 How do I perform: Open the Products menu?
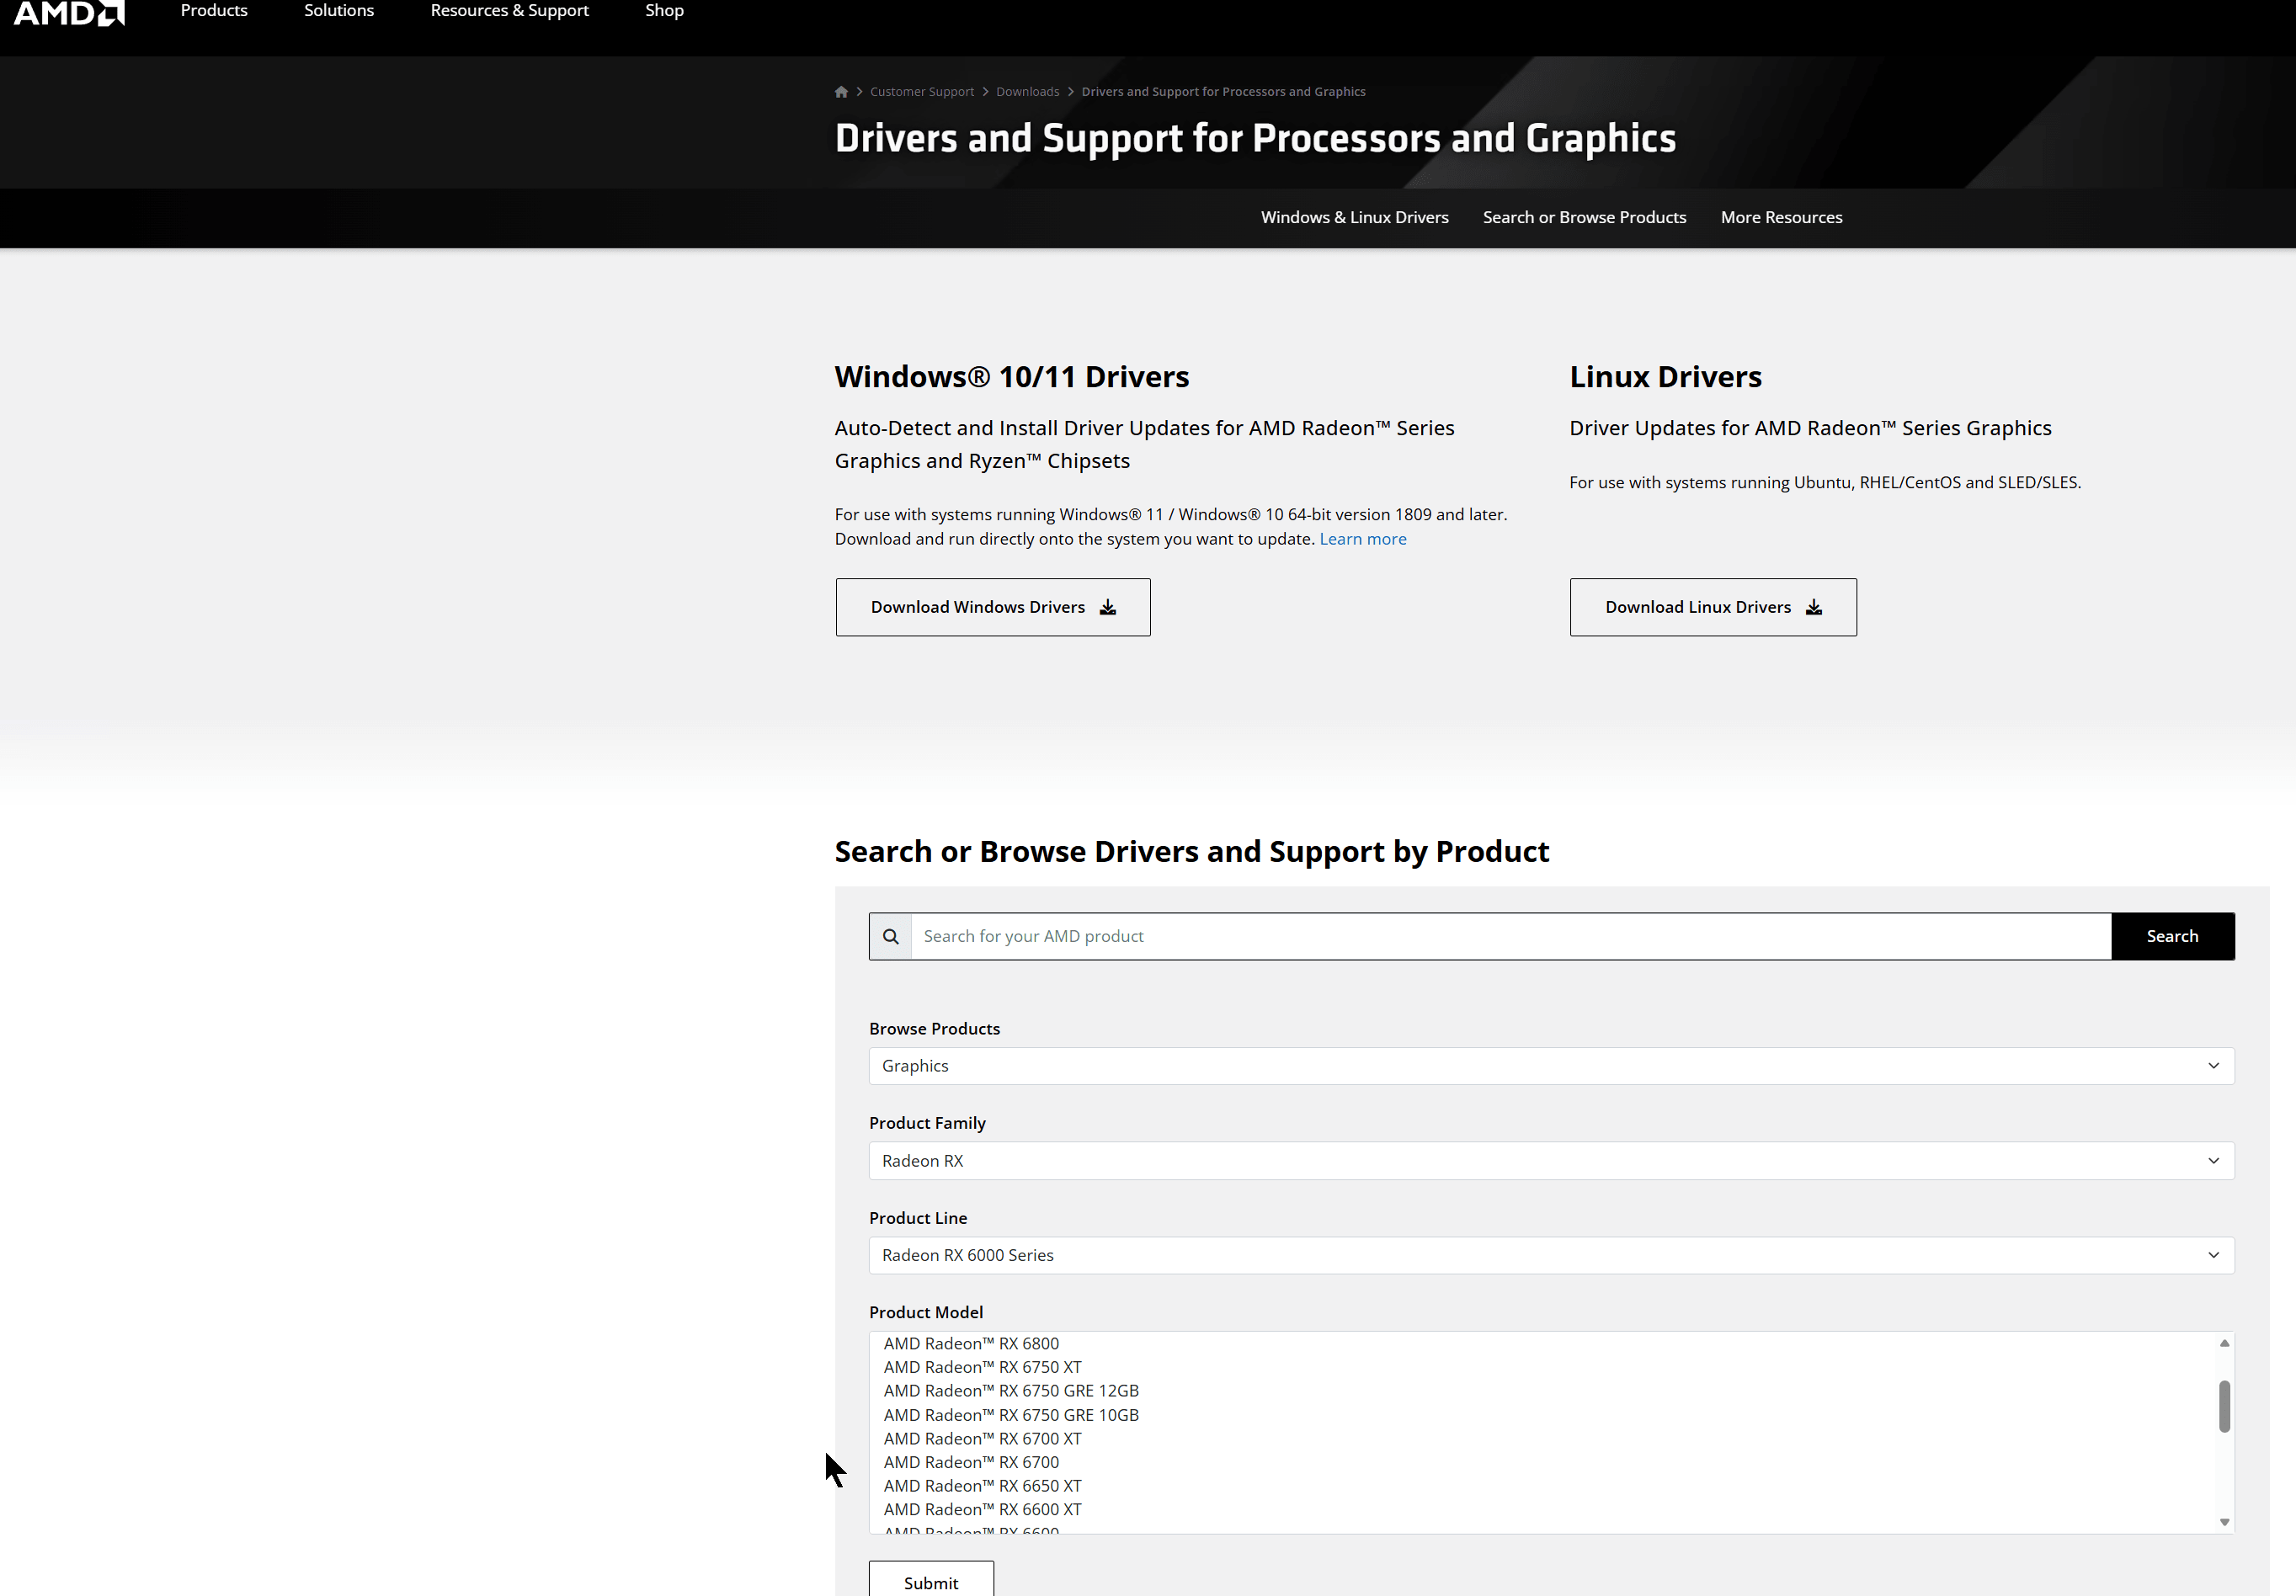(214, 10)
